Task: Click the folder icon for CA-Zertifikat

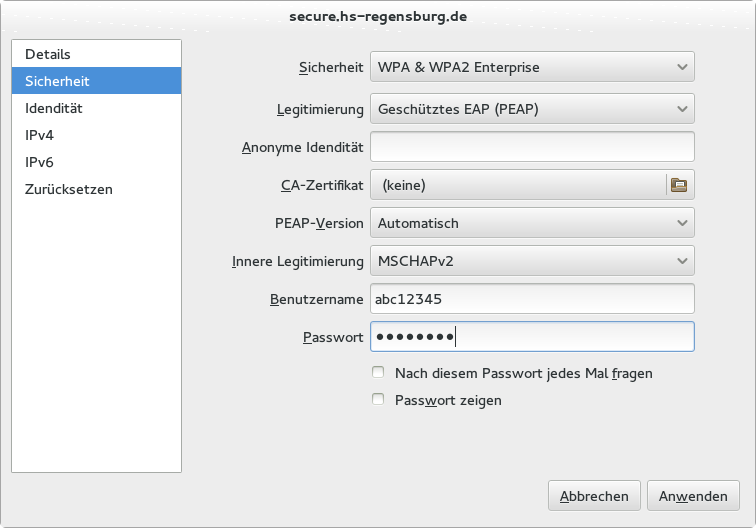Action: point(679,184)
